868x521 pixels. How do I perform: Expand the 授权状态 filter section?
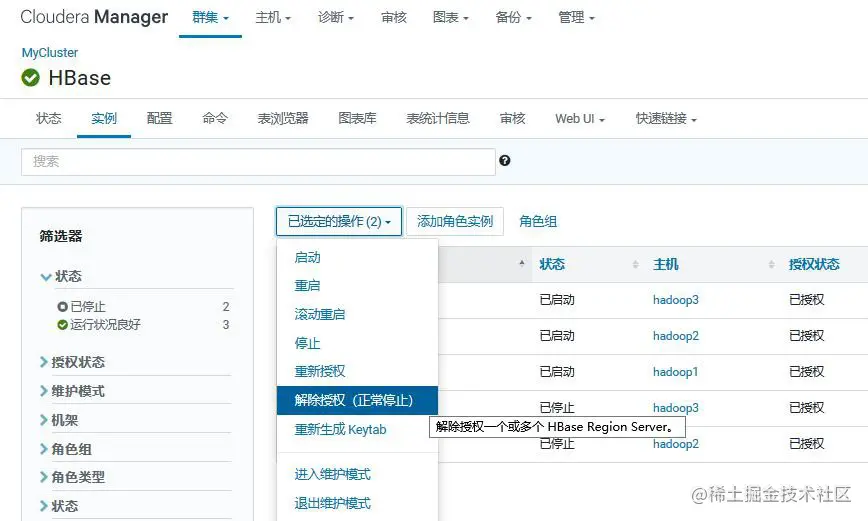tap(73, 362)
